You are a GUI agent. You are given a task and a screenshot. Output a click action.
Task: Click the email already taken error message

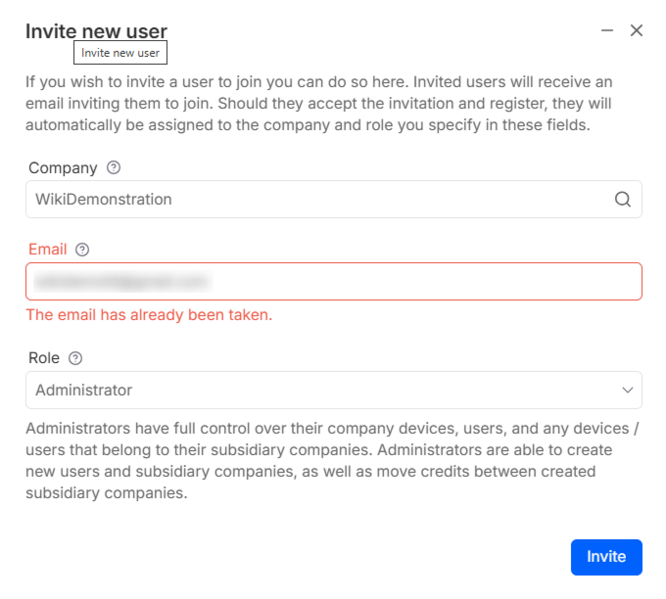(149, 314)
